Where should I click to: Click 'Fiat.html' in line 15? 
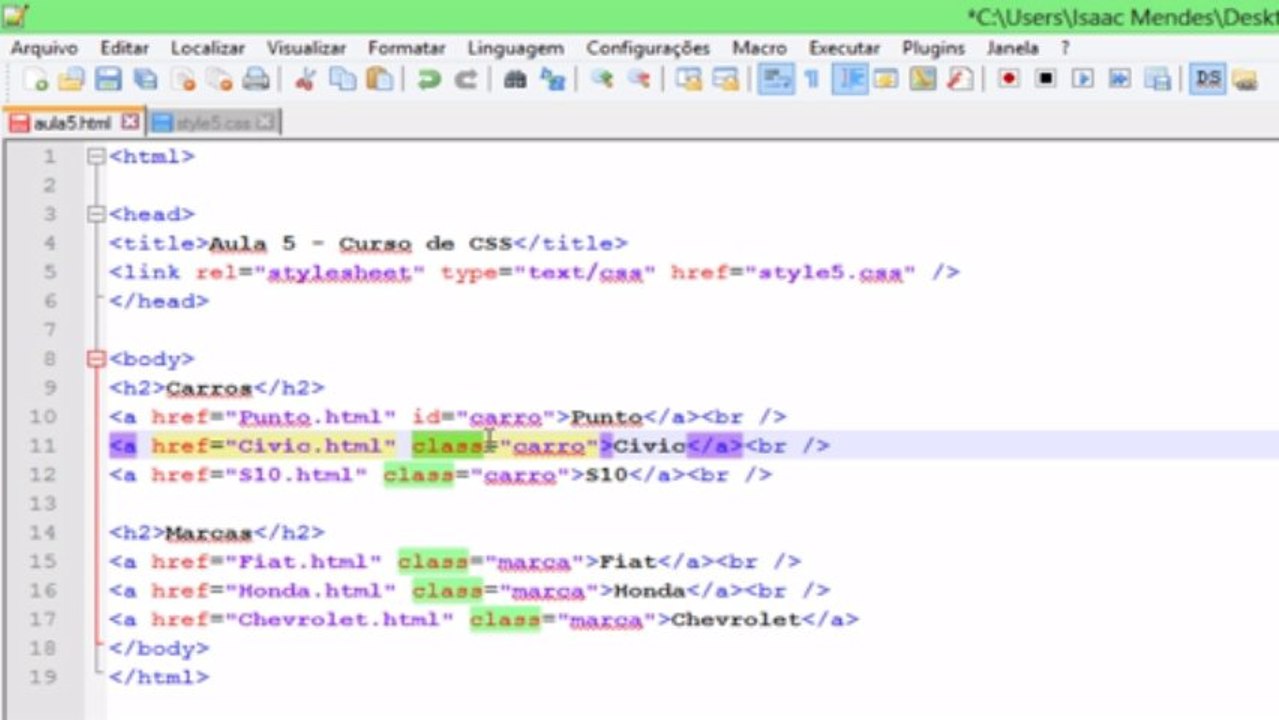coord(303,562)
